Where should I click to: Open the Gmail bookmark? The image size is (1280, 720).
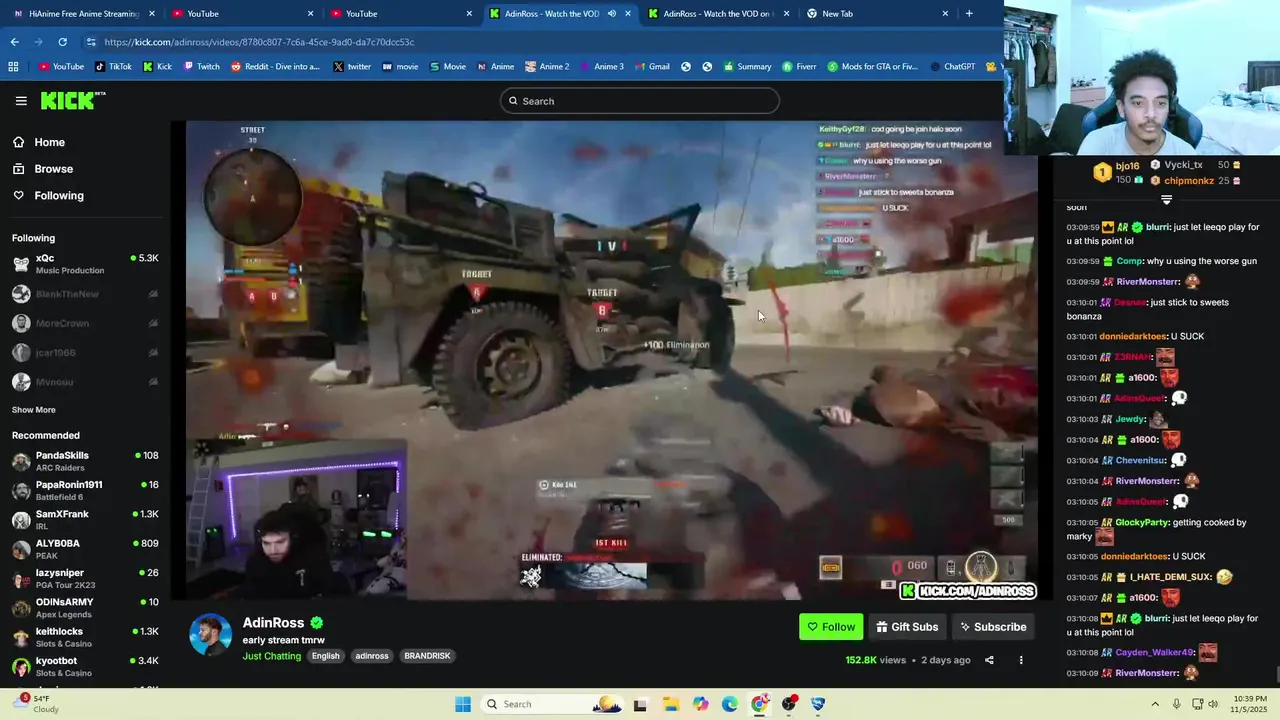pos(652,67)
